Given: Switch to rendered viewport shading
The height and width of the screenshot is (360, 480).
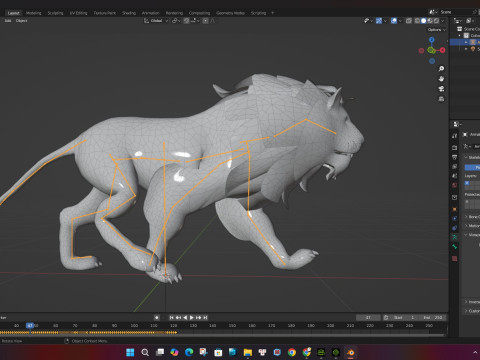Looking at the screenshot, I should click(436, 21).
